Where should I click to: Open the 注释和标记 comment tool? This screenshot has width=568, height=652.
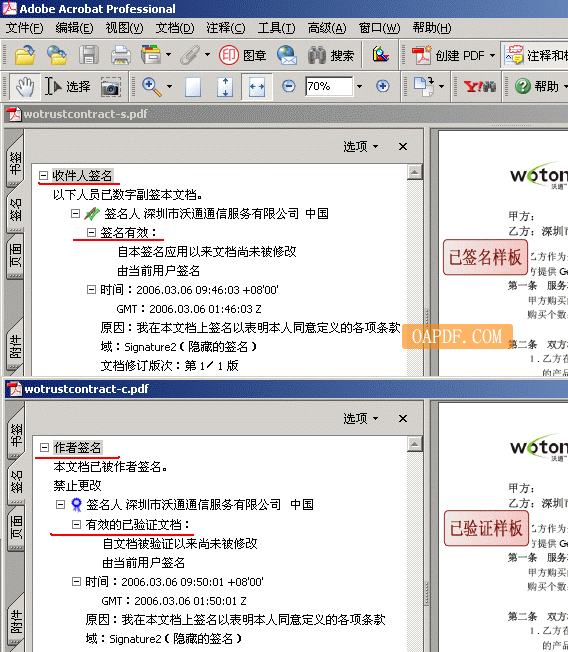[x=536, y=55]
